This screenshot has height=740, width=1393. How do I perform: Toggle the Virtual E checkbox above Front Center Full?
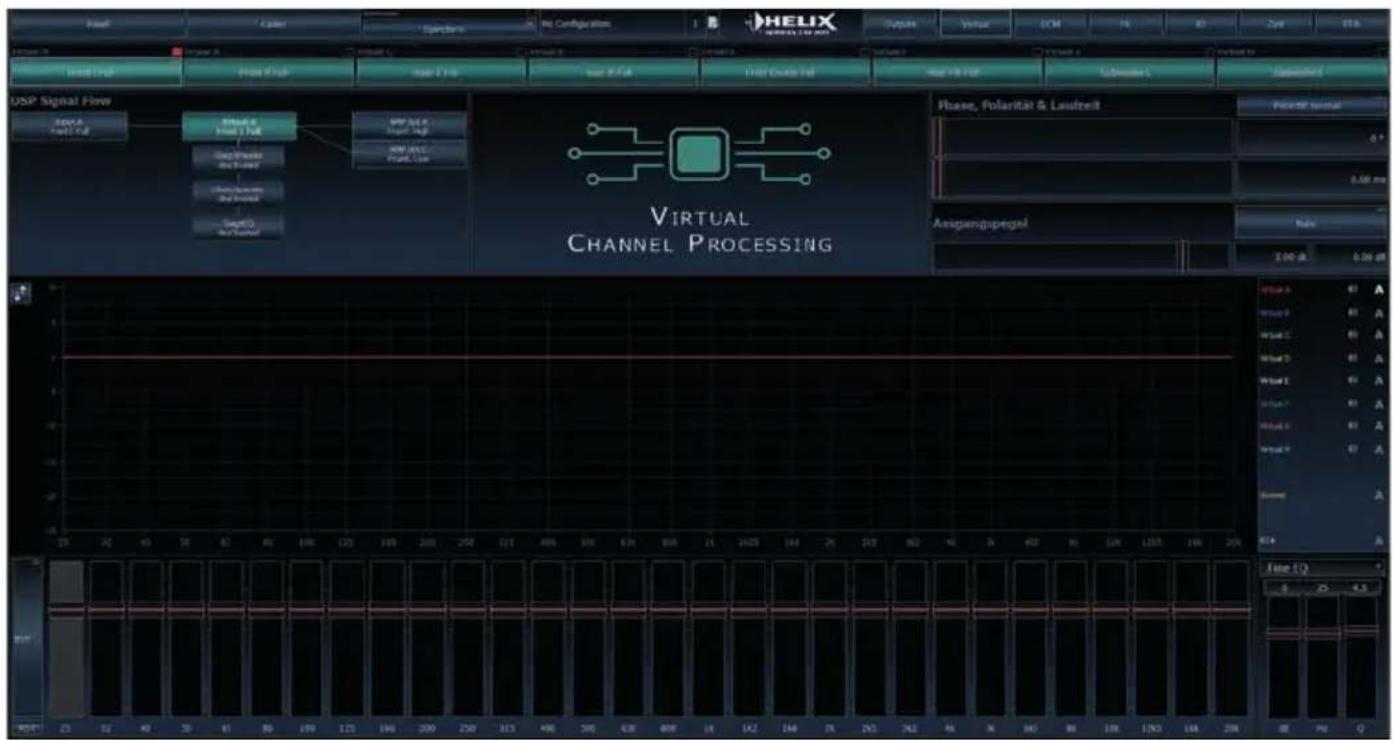tap(865, 50)
